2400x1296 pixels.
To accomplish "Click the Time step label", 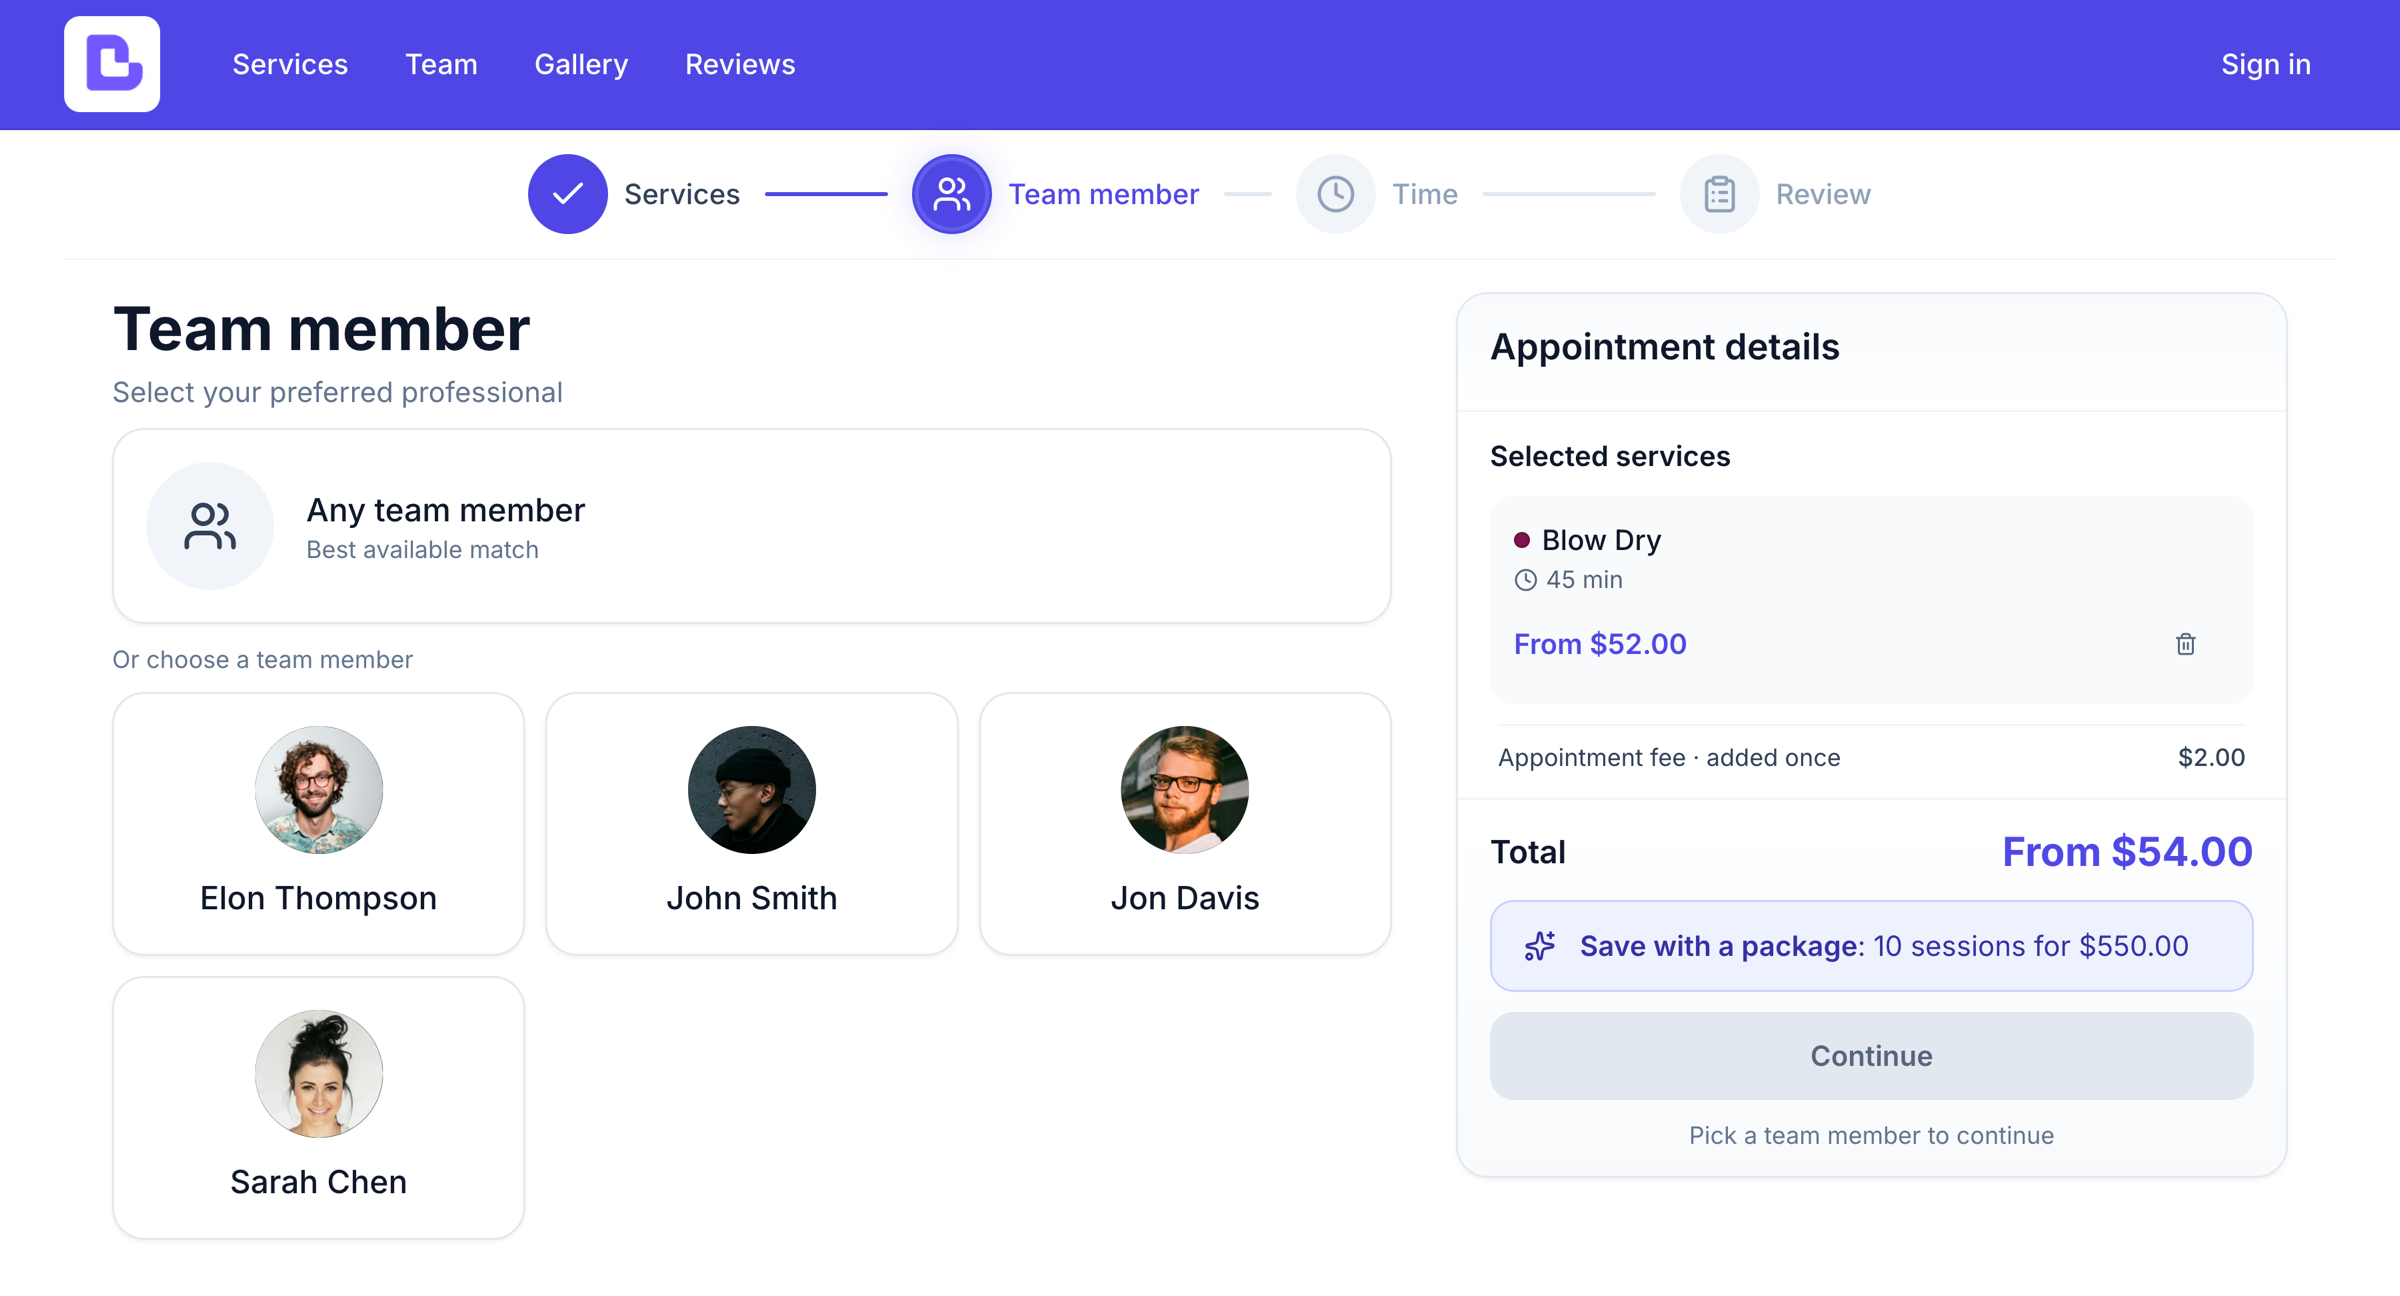I will 1425,194.
